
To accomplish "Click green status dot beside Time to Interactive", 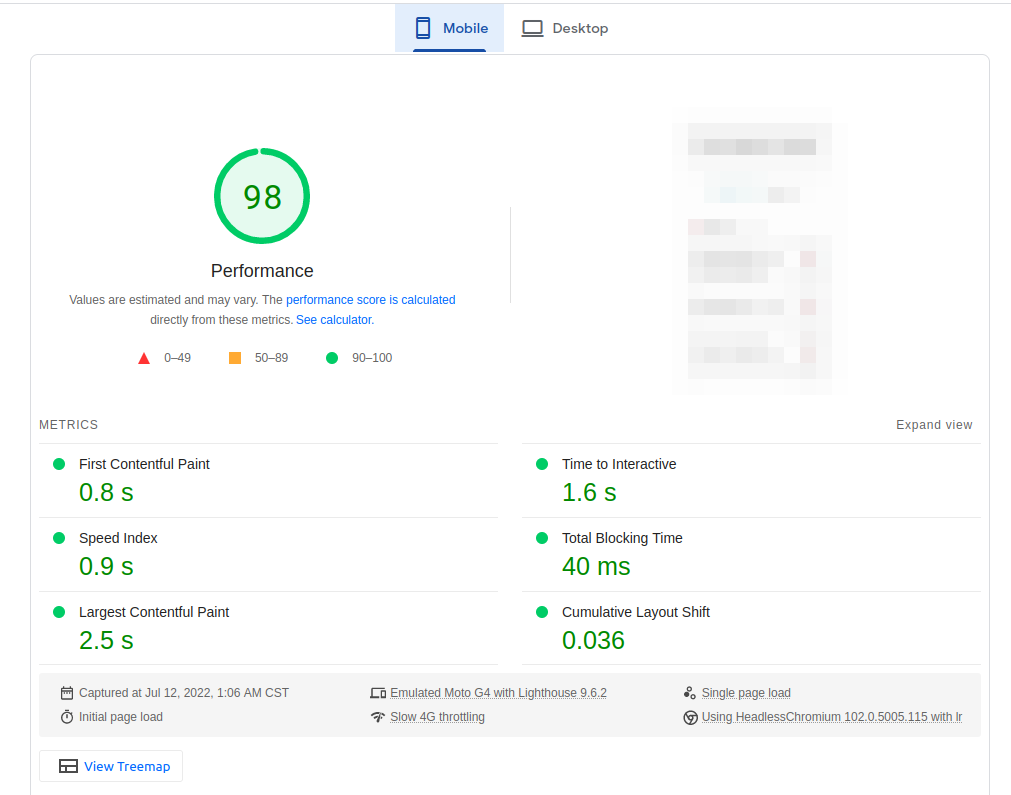I will click(x=542, y=464).
